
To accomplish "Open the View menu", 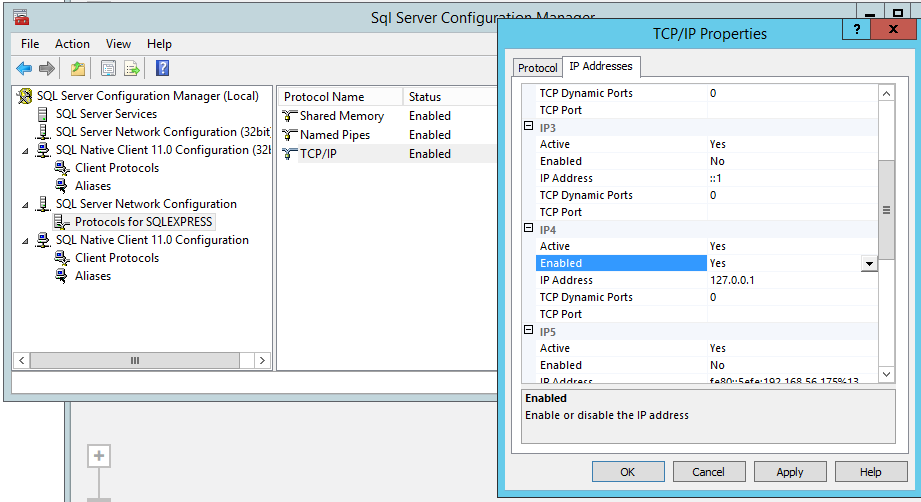I will (x=118, y=44).
